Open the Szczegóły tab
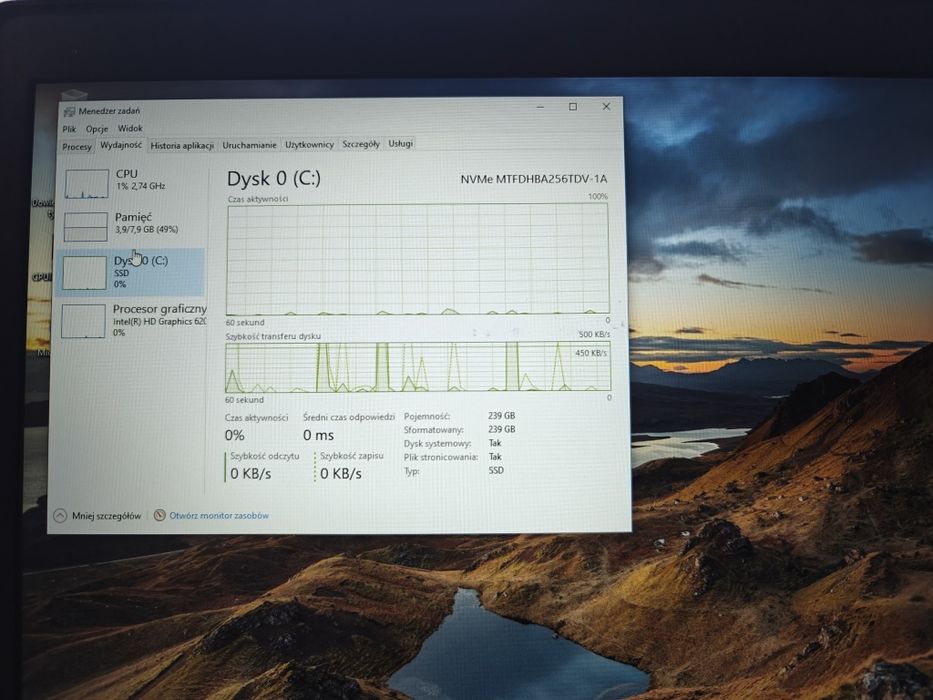Viewport: 933px width, 700px height. (361, 143)
